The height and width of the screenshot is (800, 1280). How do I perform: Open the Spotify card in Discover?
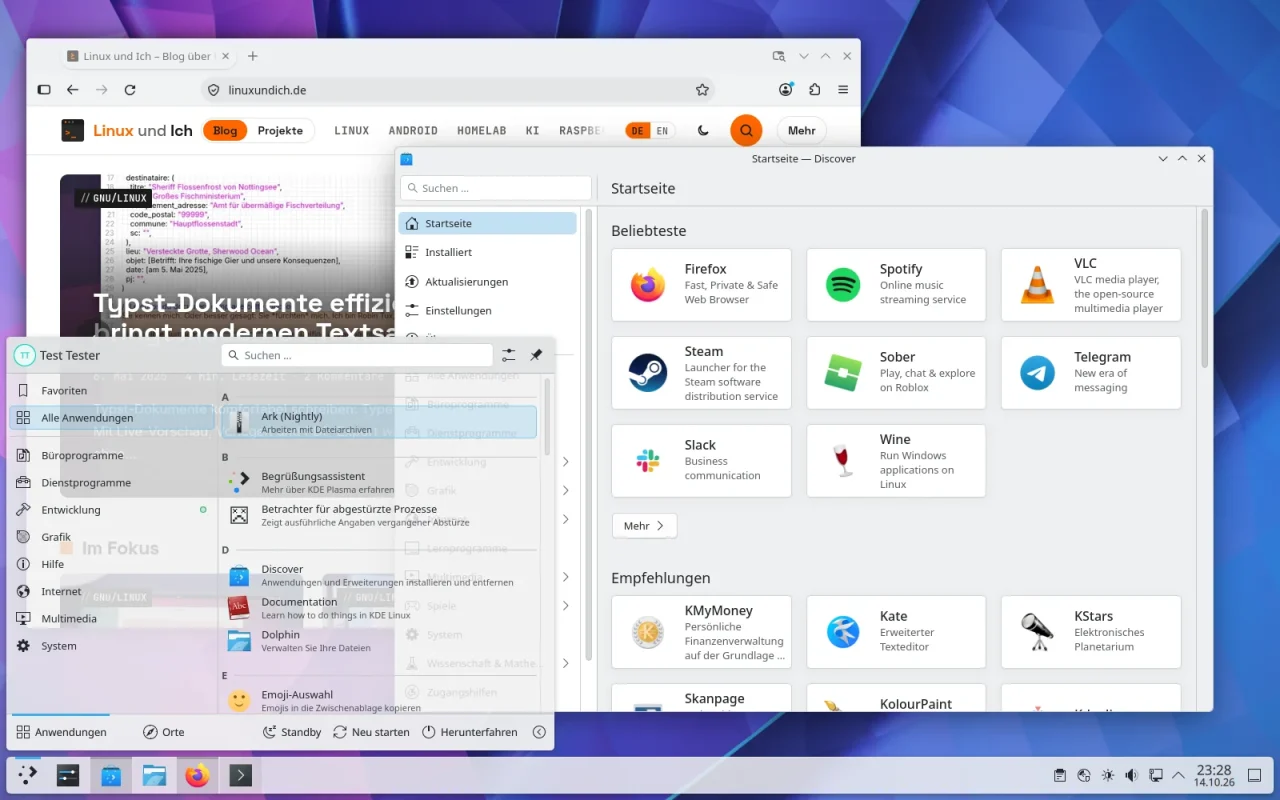(896, 285)
